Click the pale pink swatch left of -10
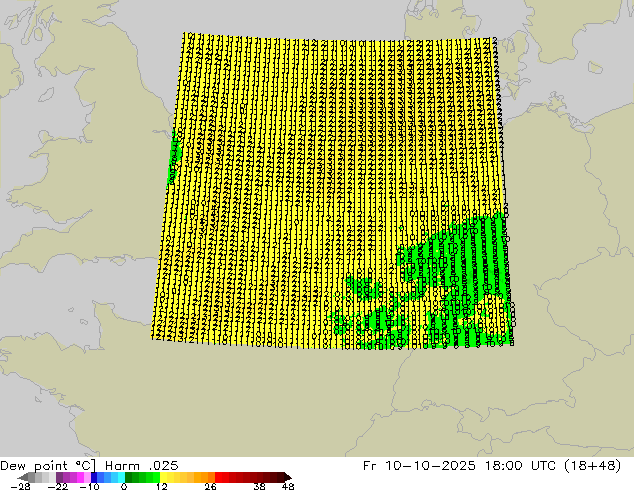The image size is (634, 490). [87, 477]
